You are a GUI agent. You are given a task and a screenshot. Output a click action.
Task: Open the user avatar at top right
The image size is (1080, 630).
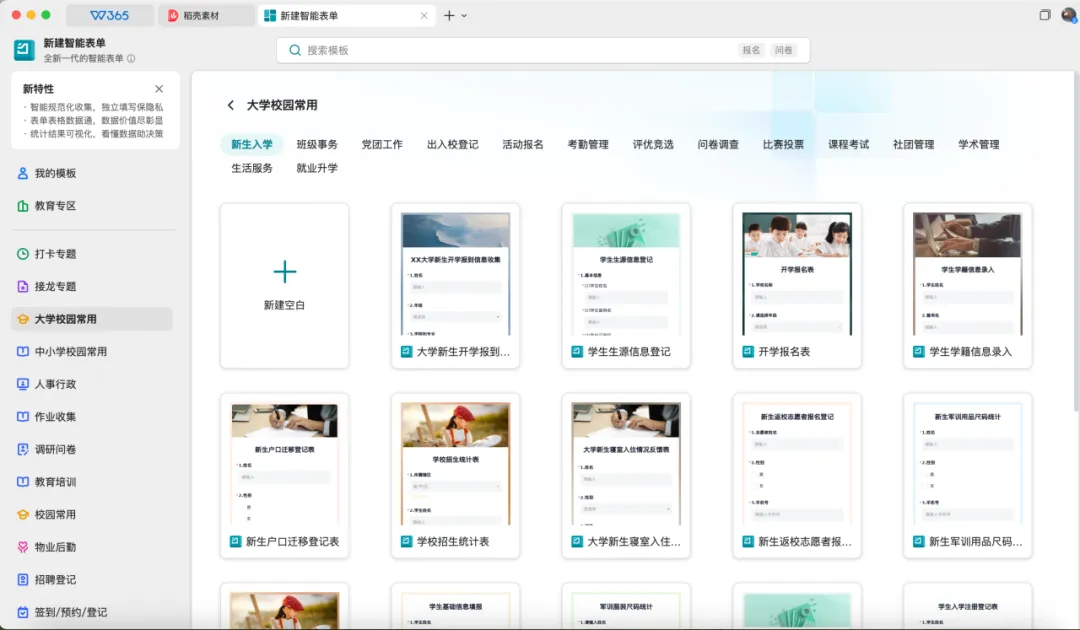1069,15
